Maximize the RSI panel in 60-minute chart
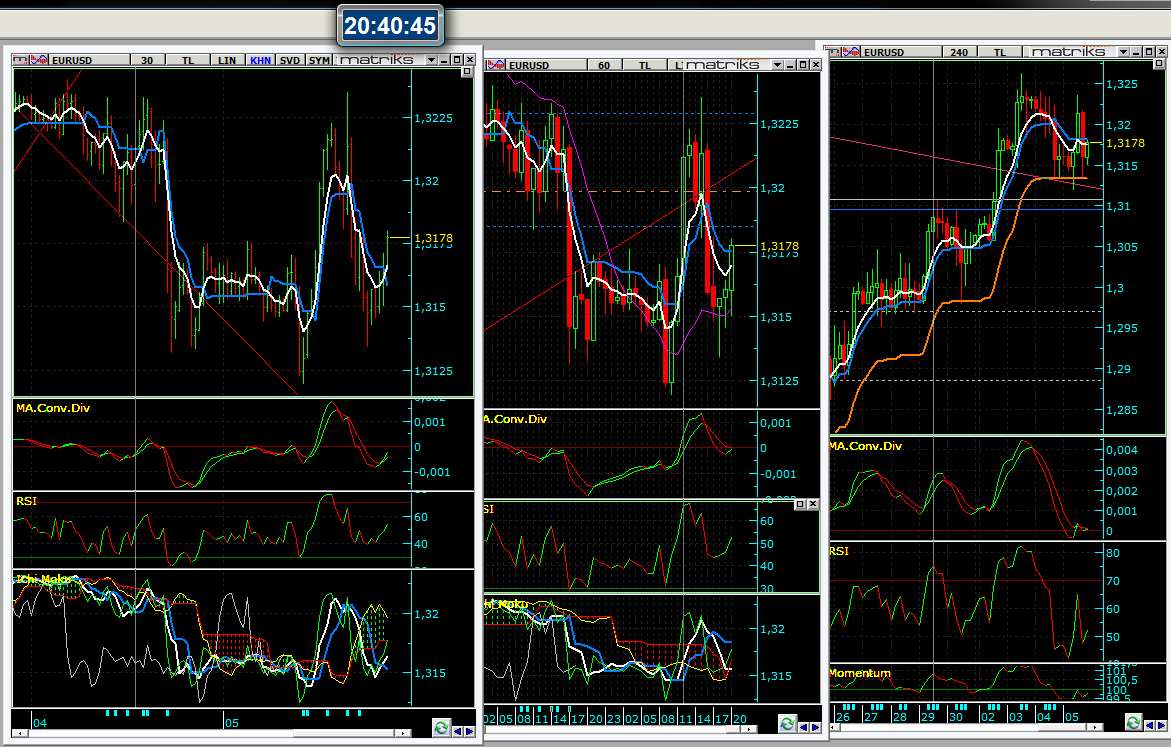 coord(799,505)
